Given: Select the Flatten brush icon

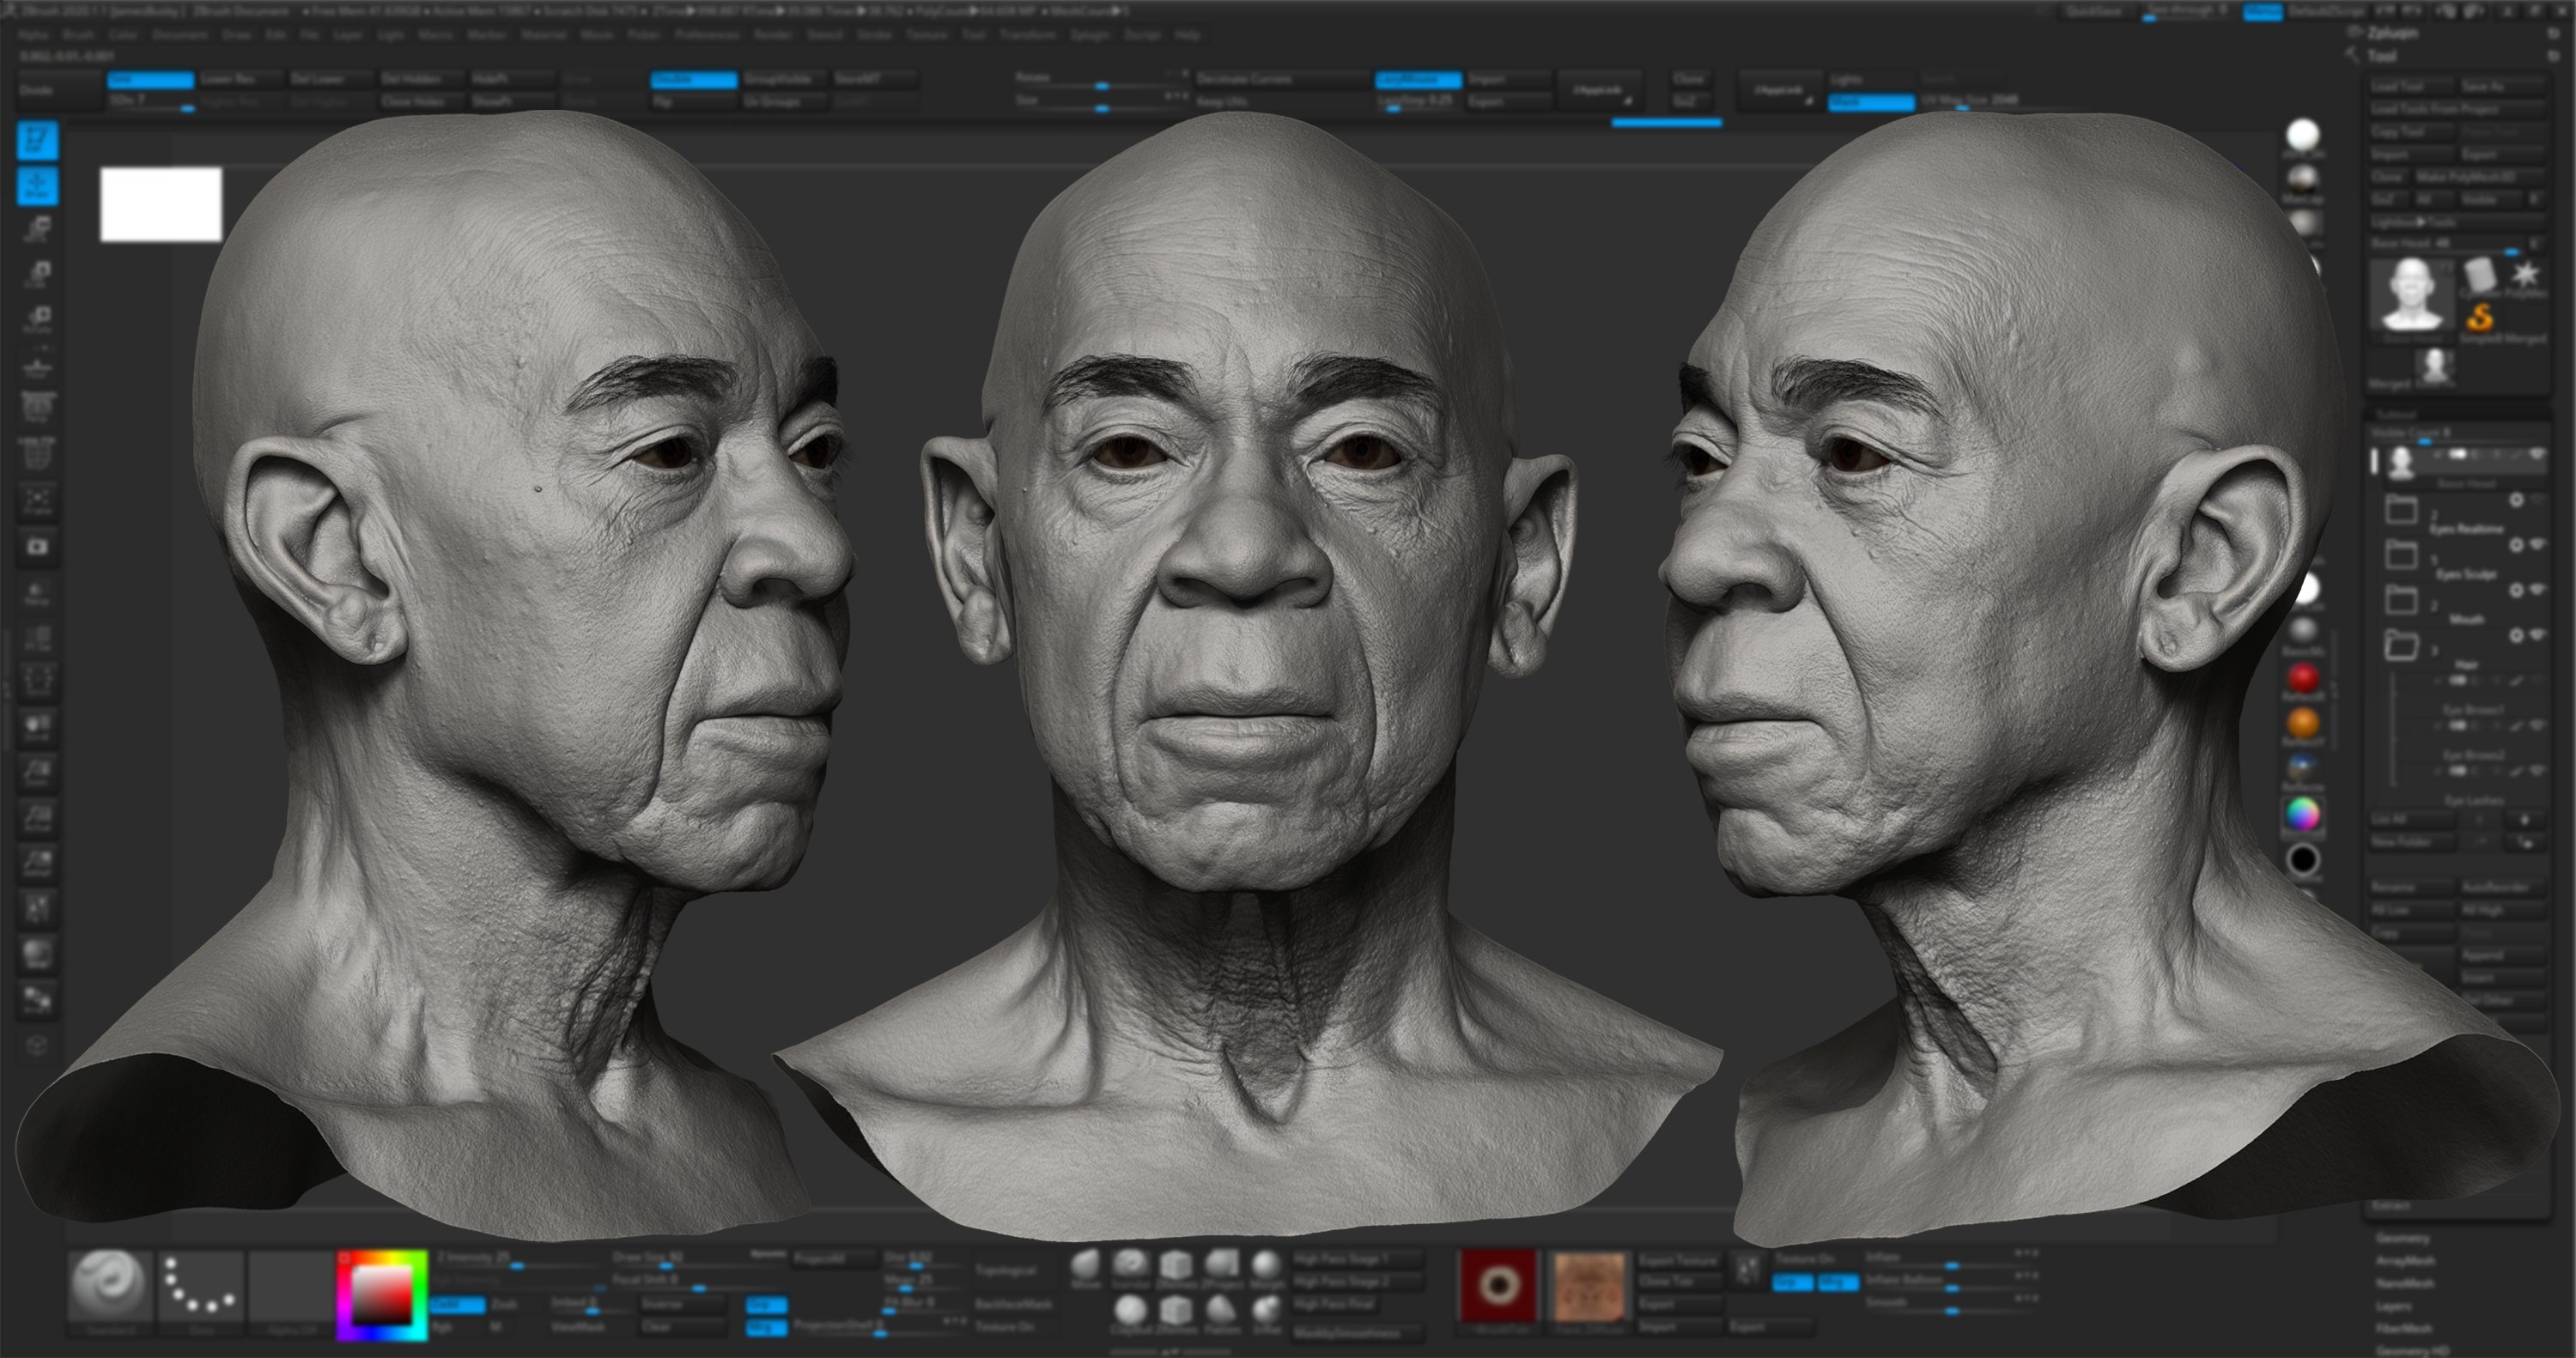Looking at the screenshot, I should 1224,1311.
